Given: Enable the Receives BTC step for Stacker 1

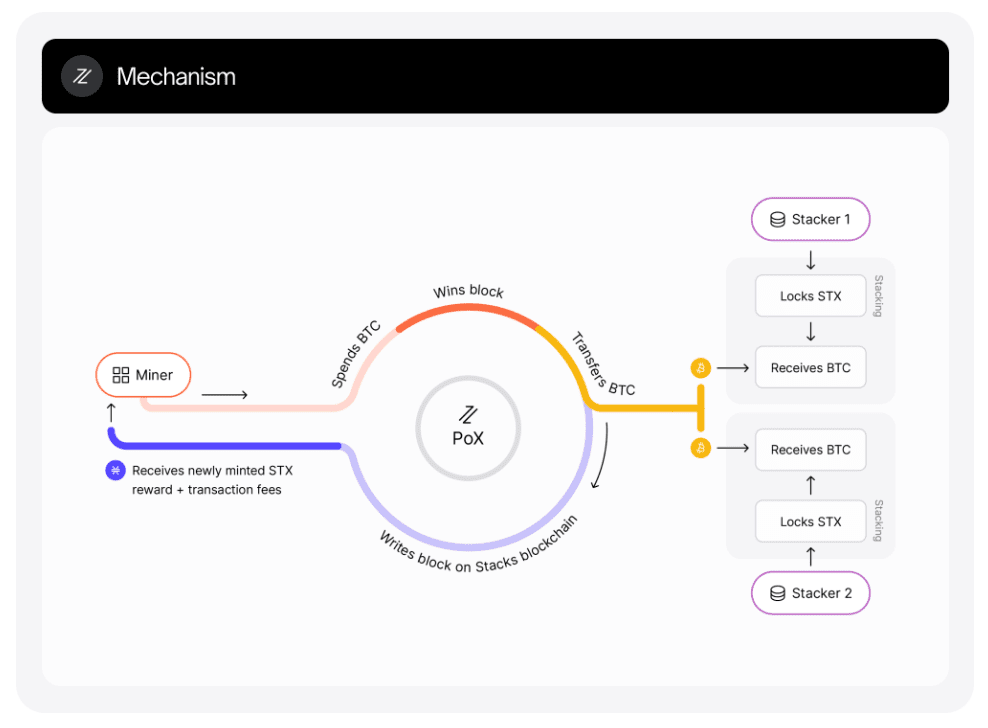Looking at the screenshot, I should 810,367.
